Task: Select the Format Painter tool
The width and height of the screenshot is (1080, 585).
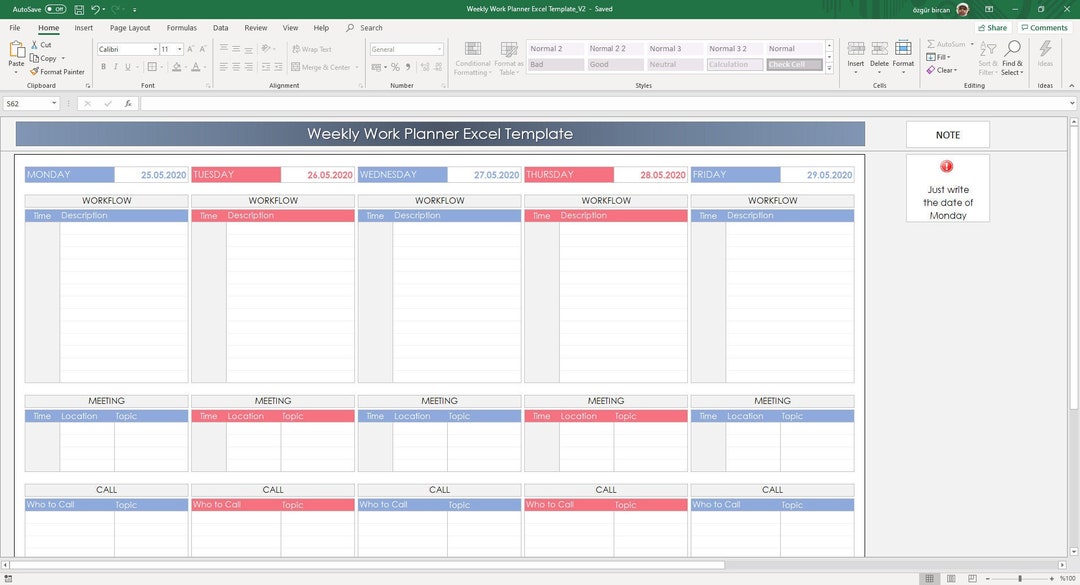Action: (x=57, y=71)
